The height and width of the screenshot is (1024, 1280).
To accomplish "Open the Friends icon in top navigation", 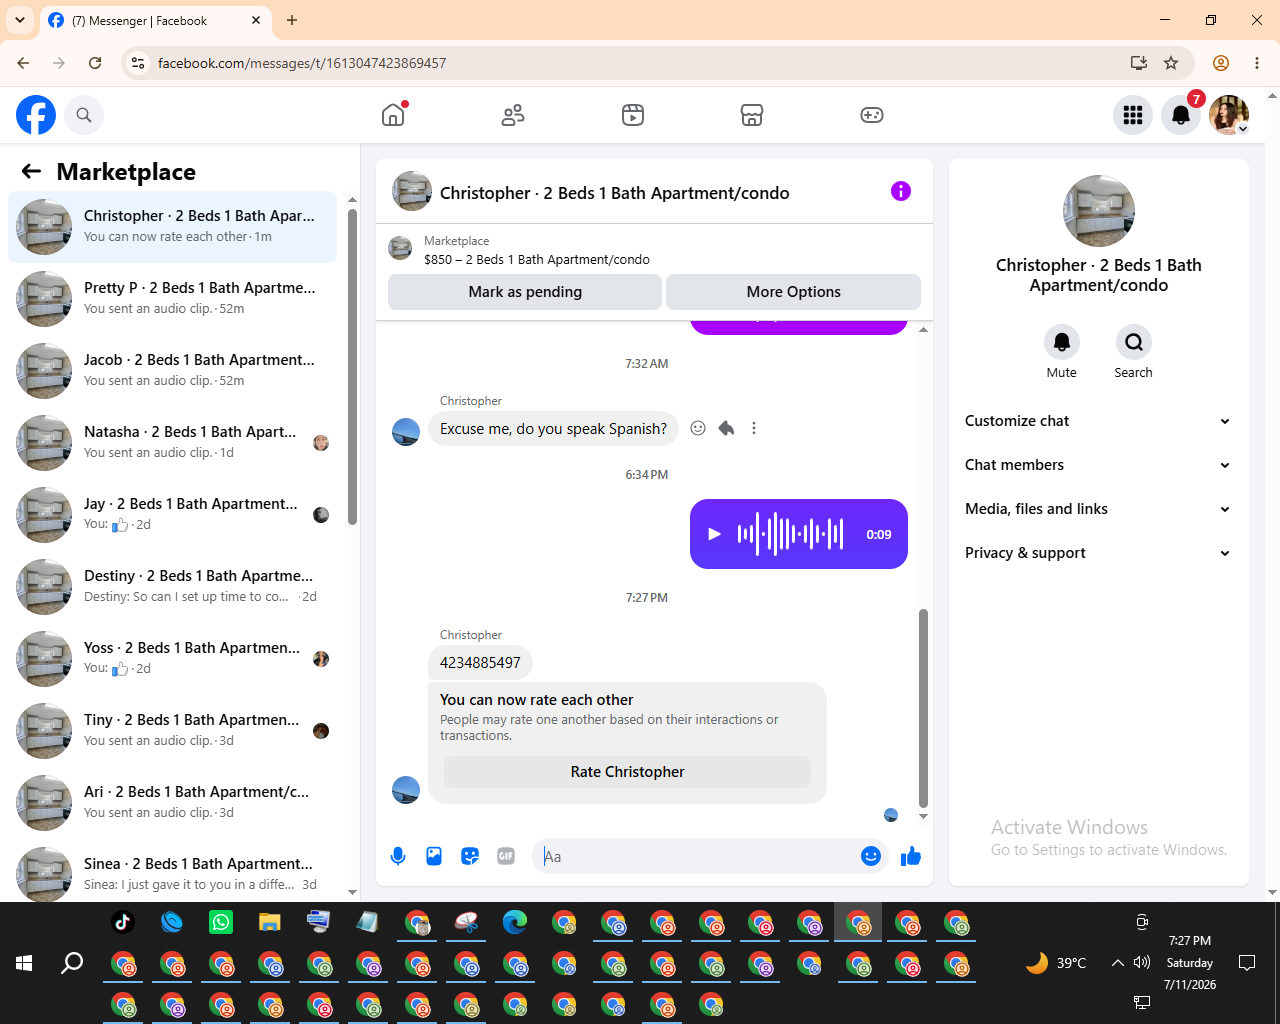I will click(513, 115).
